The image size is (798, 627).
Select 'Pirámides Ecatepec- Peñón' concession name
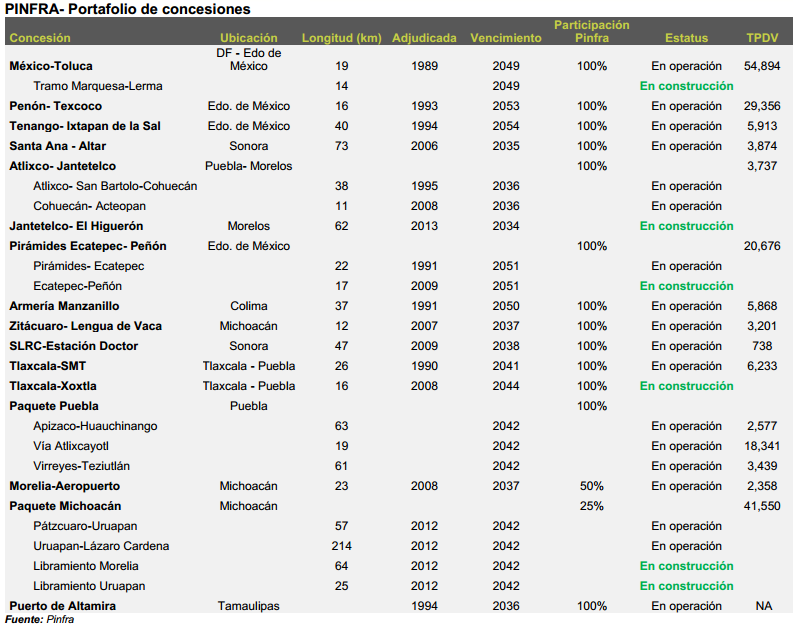88,246
